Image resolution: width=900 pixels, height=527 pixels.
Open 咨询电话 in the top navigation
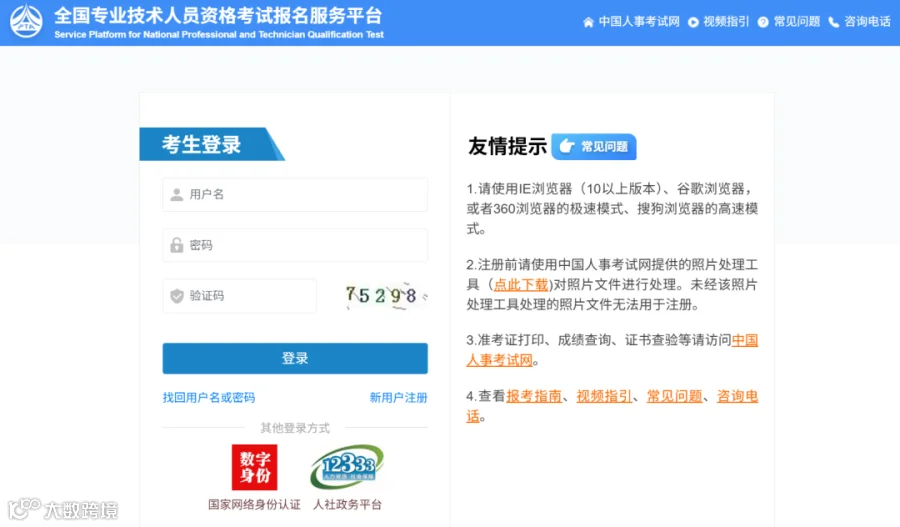(867, 22)
